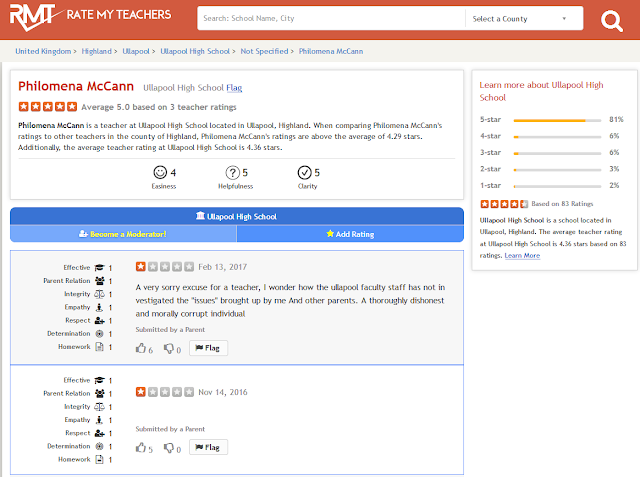Click thumbs down on Nov 14, 2016 review

[x=169, y=448]
